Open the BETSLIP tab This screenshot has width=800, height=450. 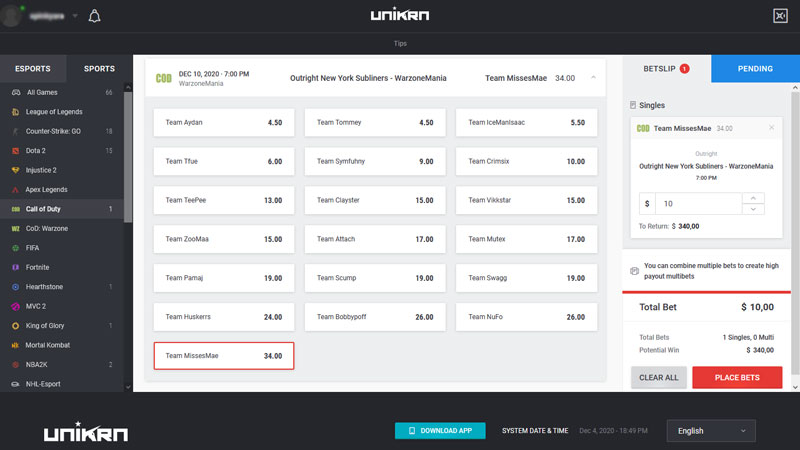[666, 68]
